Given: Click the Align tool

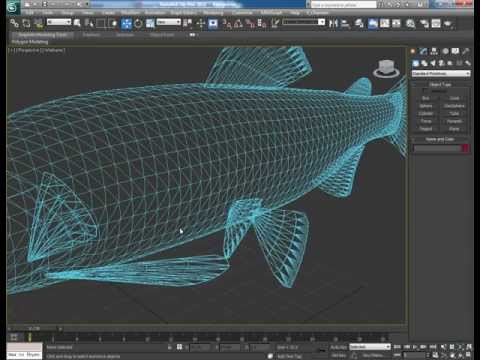Looking at the screenshot, I should [345, 23].
